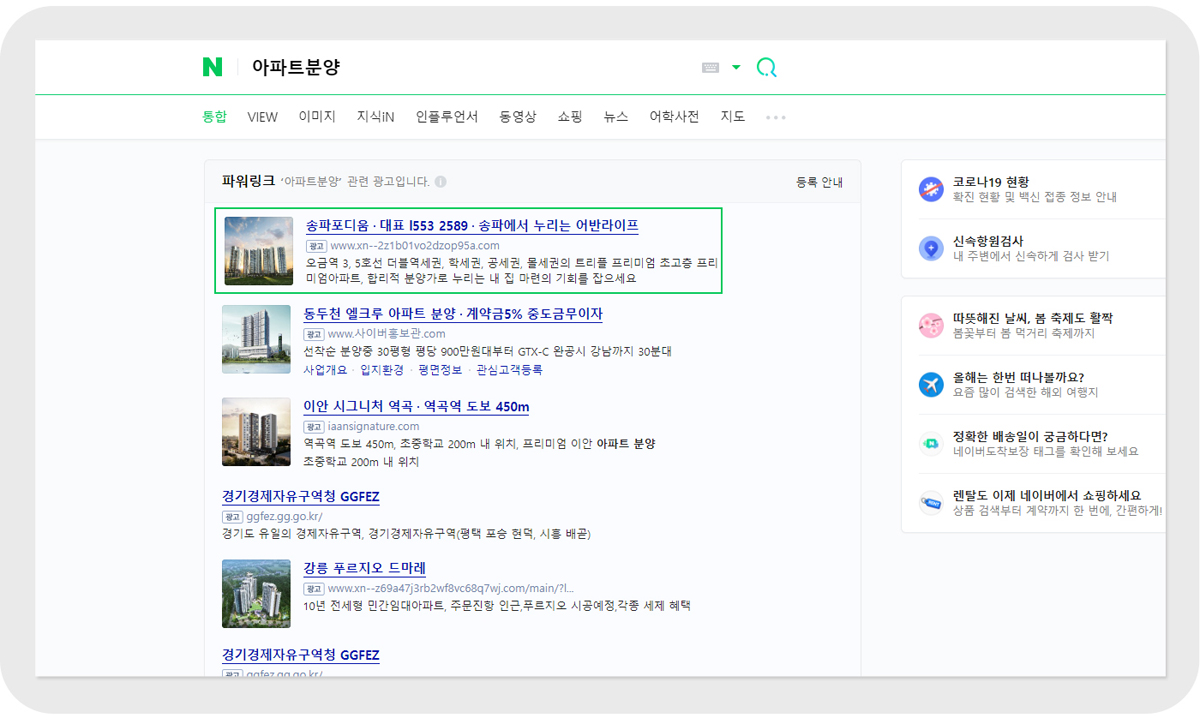Click the 확진 현황 및 백신 접종 정보 안내 text
The width and height of the screenshot is (1200, 724).
coord(1035,198)
